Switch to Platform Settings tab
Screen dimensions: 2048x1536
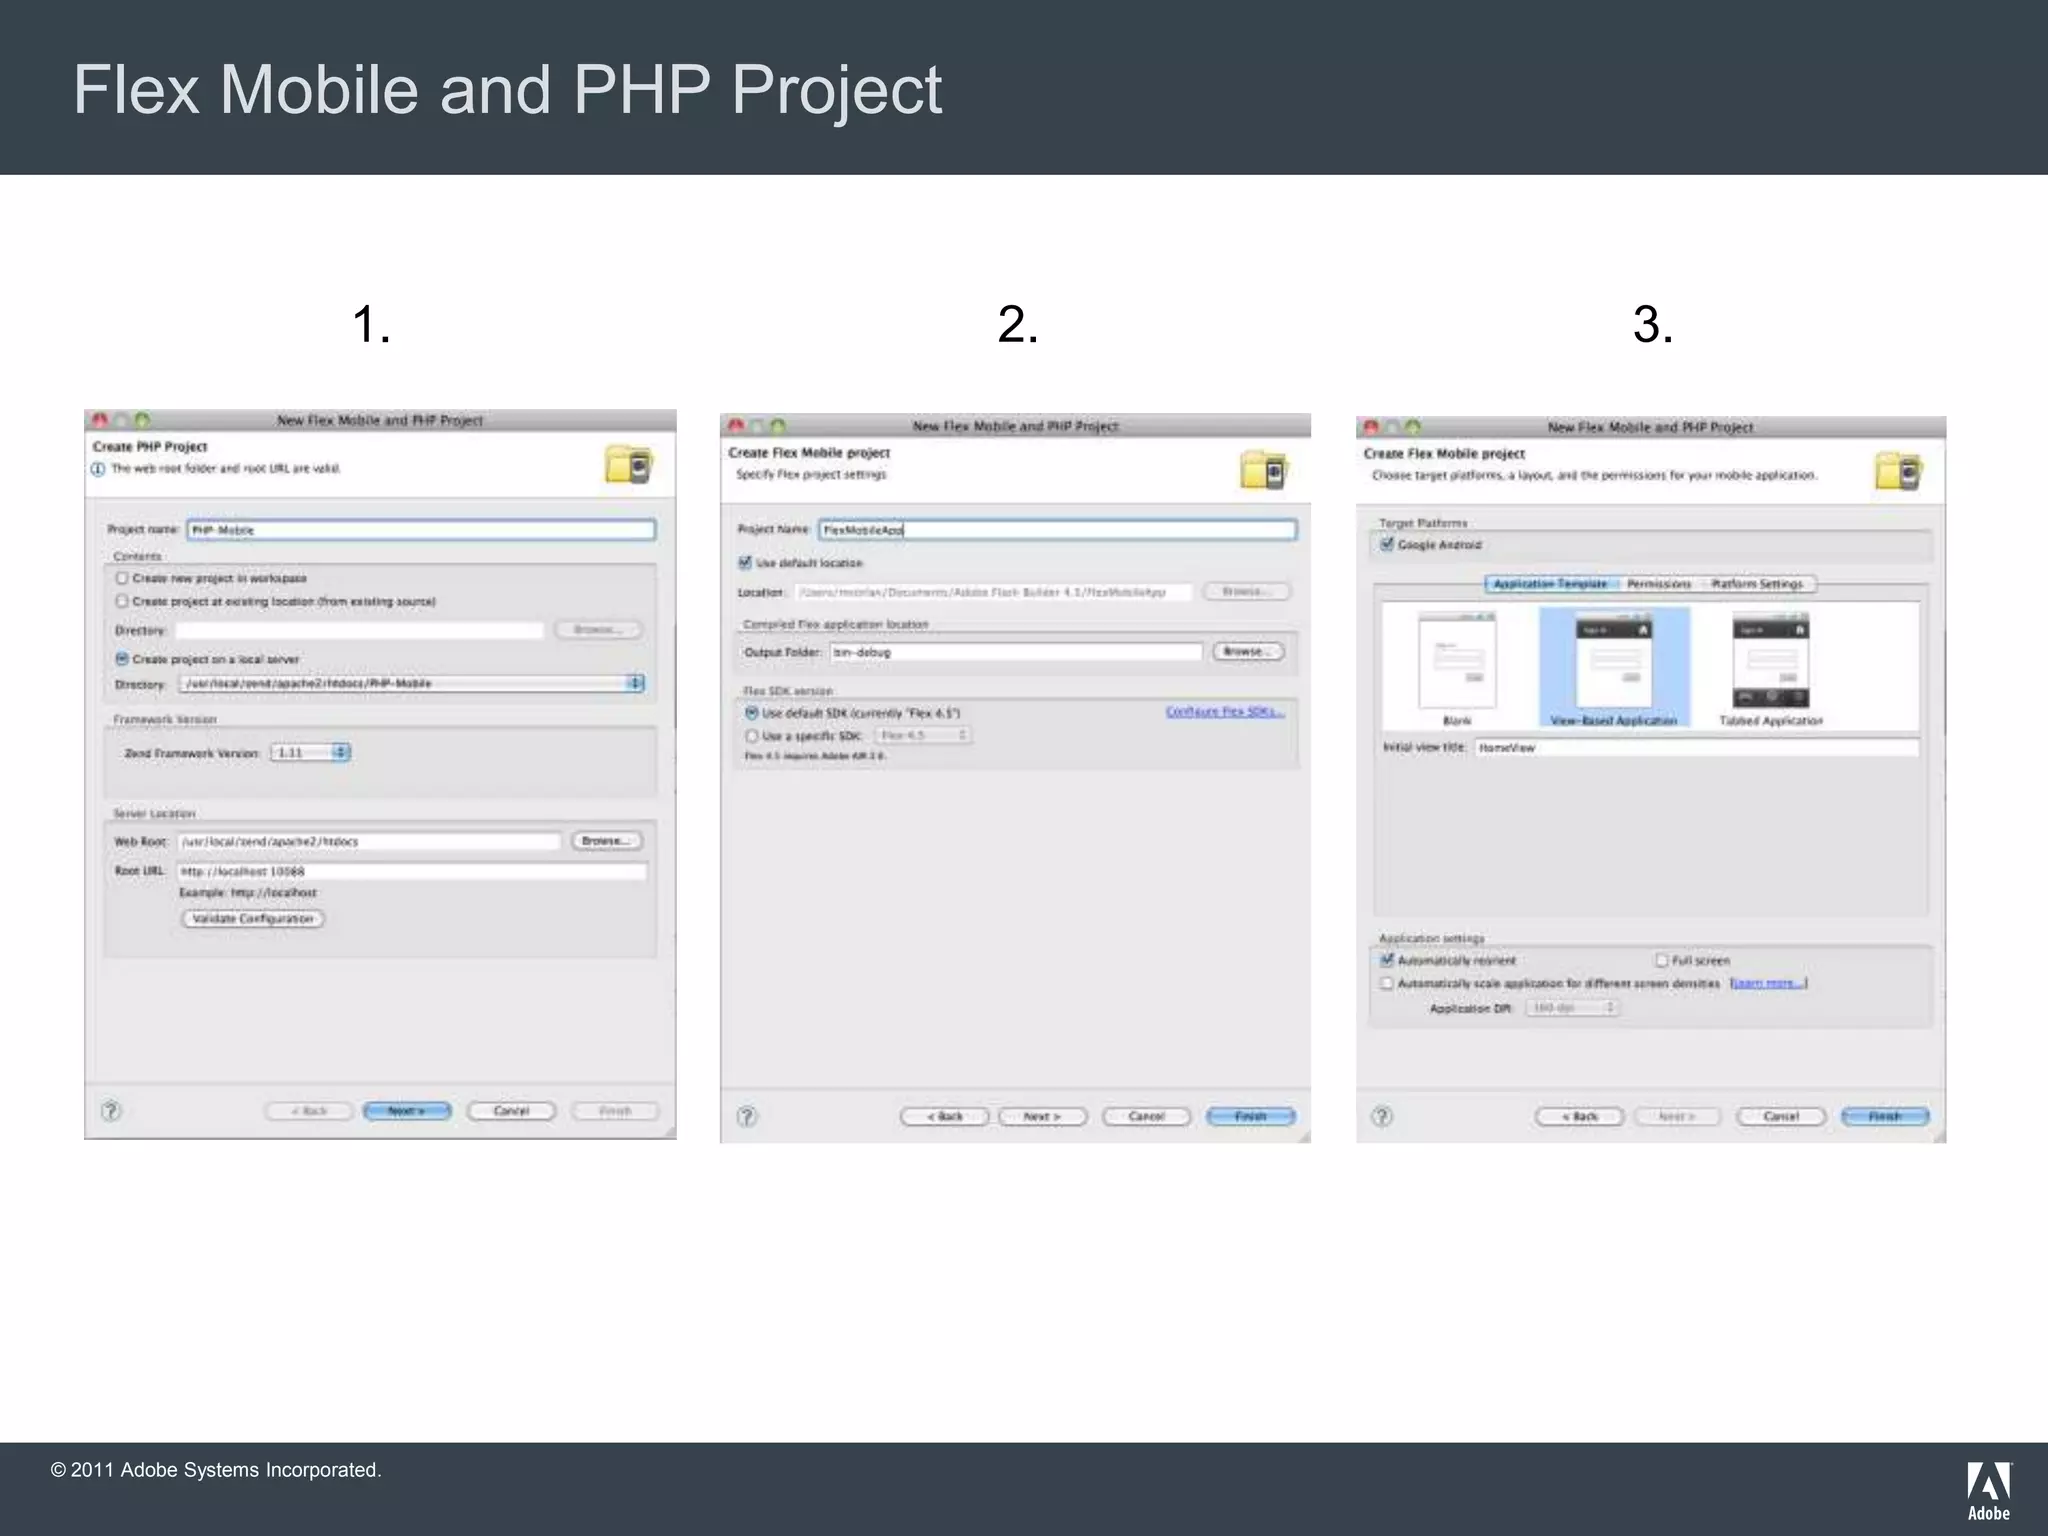tap(1757, 584)
